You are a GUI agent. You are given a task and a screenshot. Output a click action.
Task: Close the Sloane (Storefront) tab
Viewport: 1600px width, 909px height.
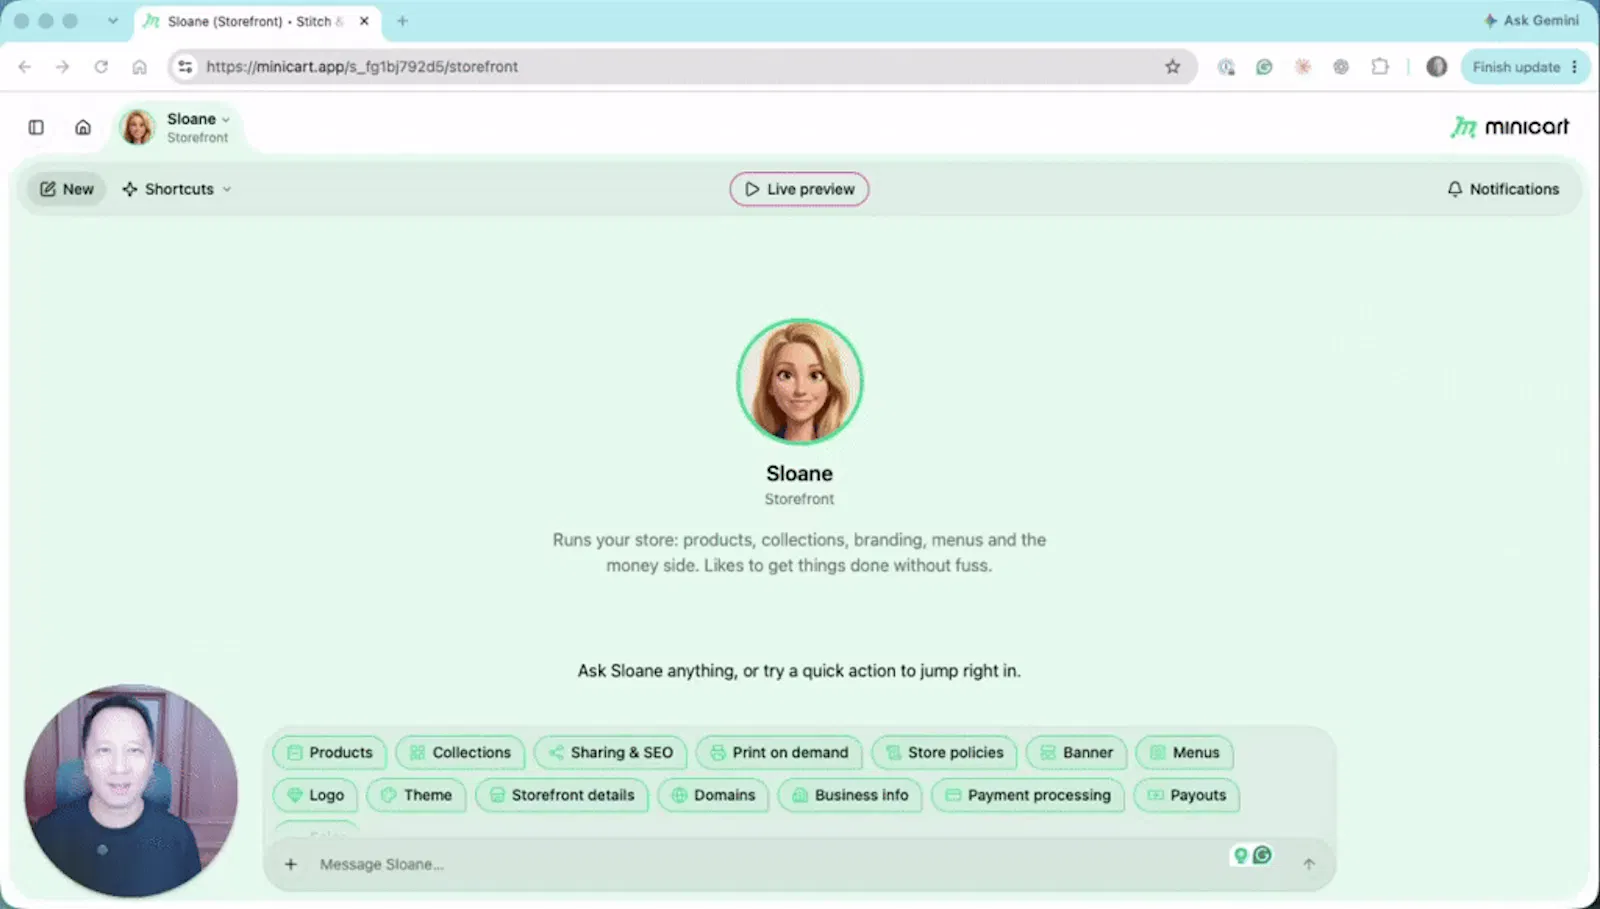[364, 21]
